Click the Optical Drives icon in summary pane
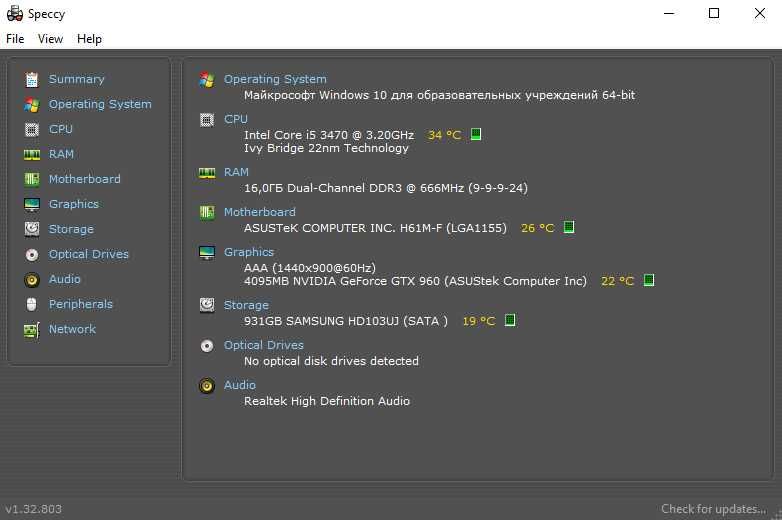Image resolution: width=782 pixels, height=520 pixels. (x=207, y=346)
